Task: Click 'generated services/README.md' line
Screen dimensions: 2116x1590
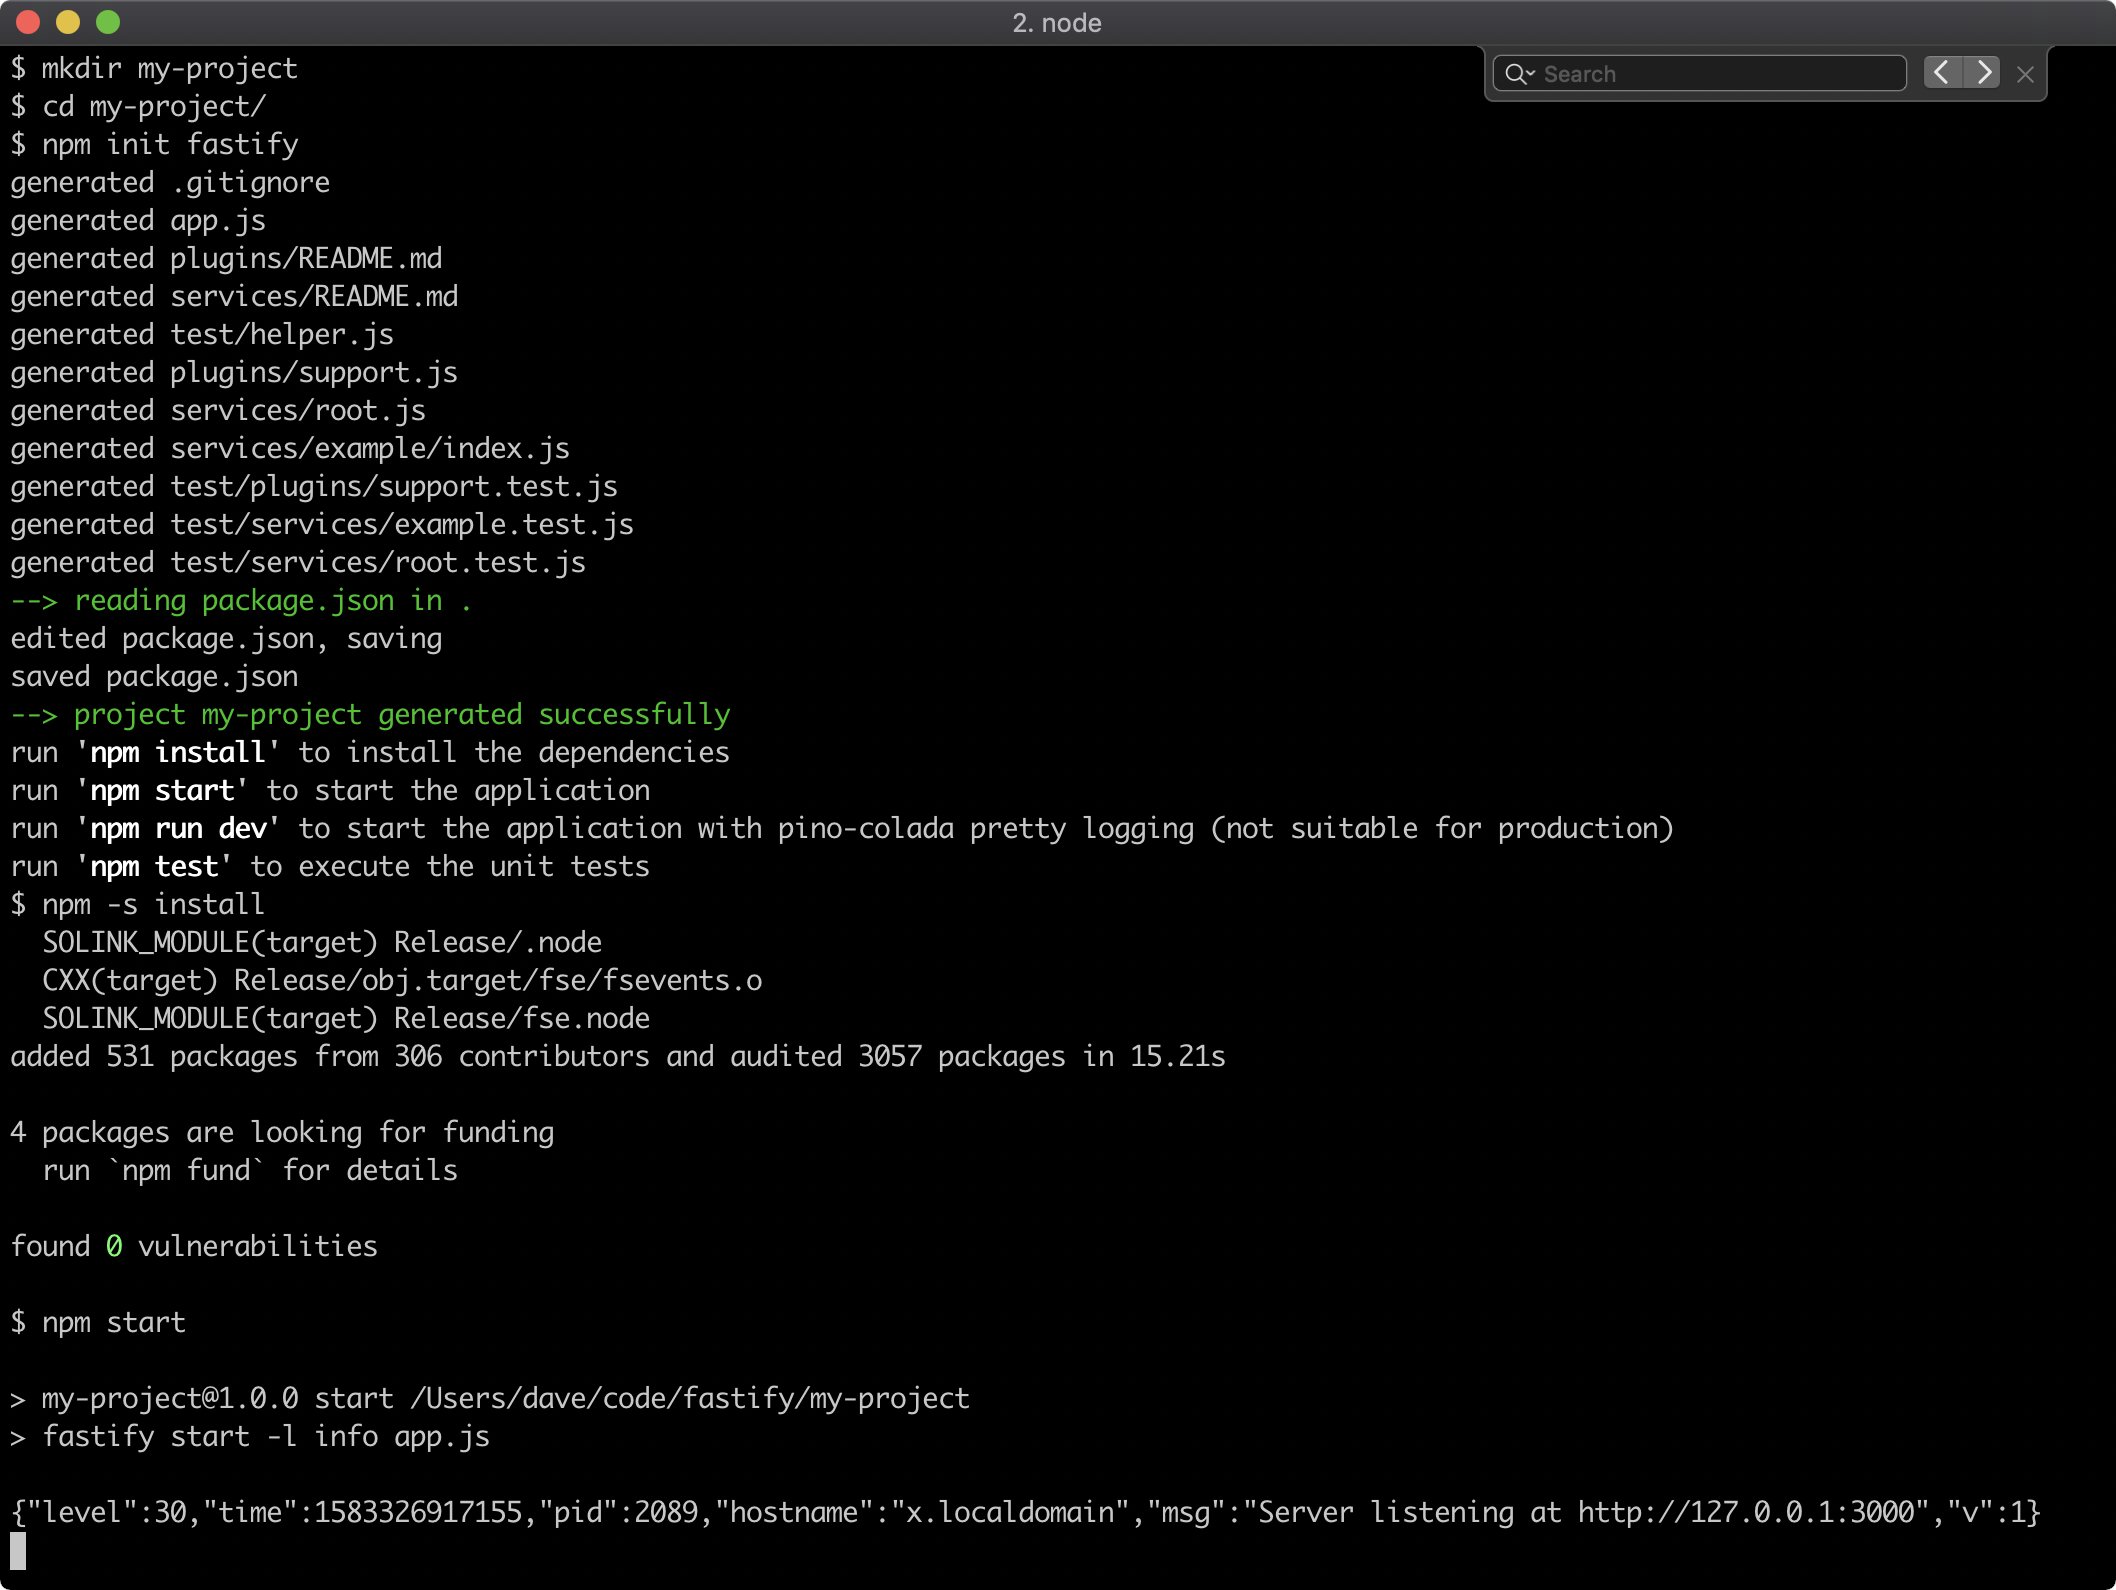Action: [234, 297]
